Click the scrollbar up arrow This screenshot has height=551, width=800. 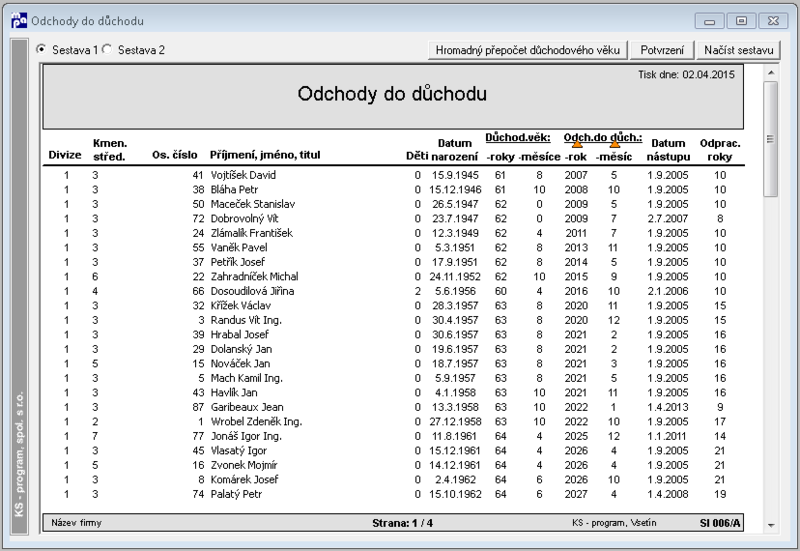(x=771, y=73)
